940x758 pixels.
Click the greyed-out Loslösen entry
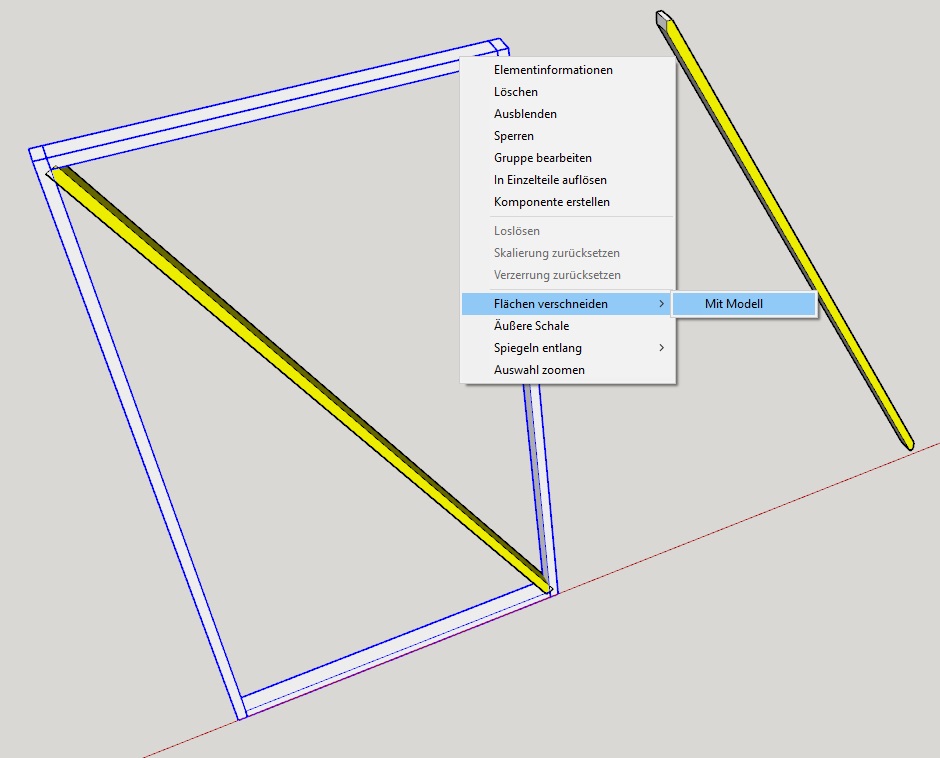click(517, 231)
